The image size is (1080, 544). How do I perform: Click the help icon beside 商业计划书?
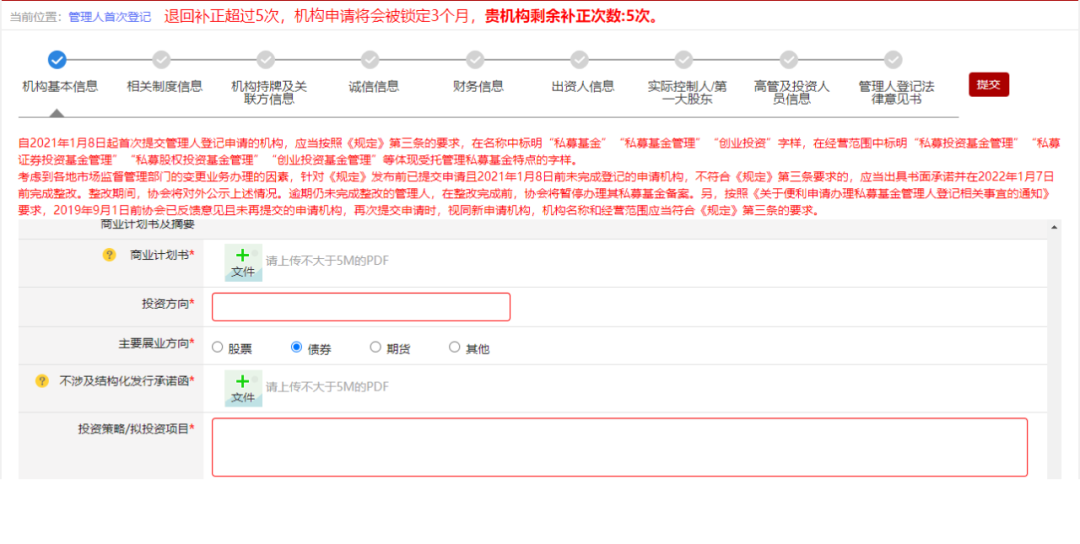point(109,255)
